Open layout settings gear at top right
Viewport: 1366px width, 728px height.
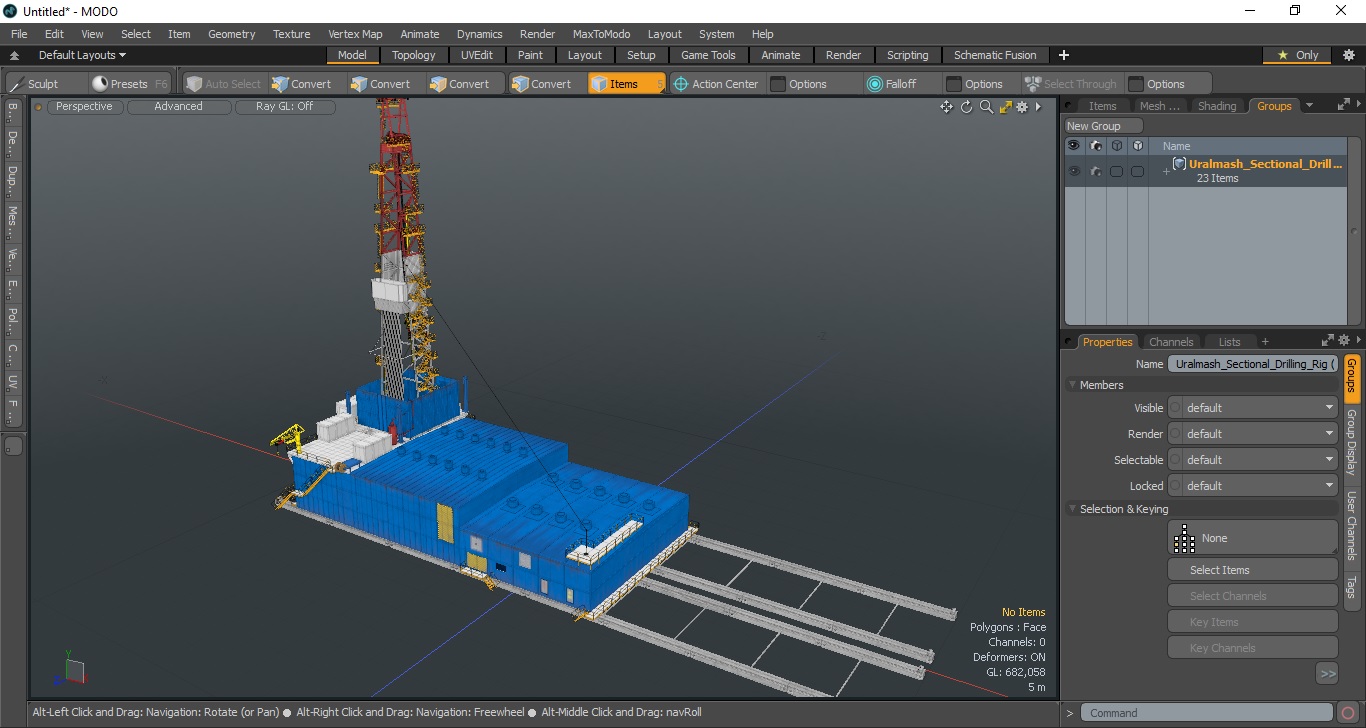click(x=1349, y=55)
